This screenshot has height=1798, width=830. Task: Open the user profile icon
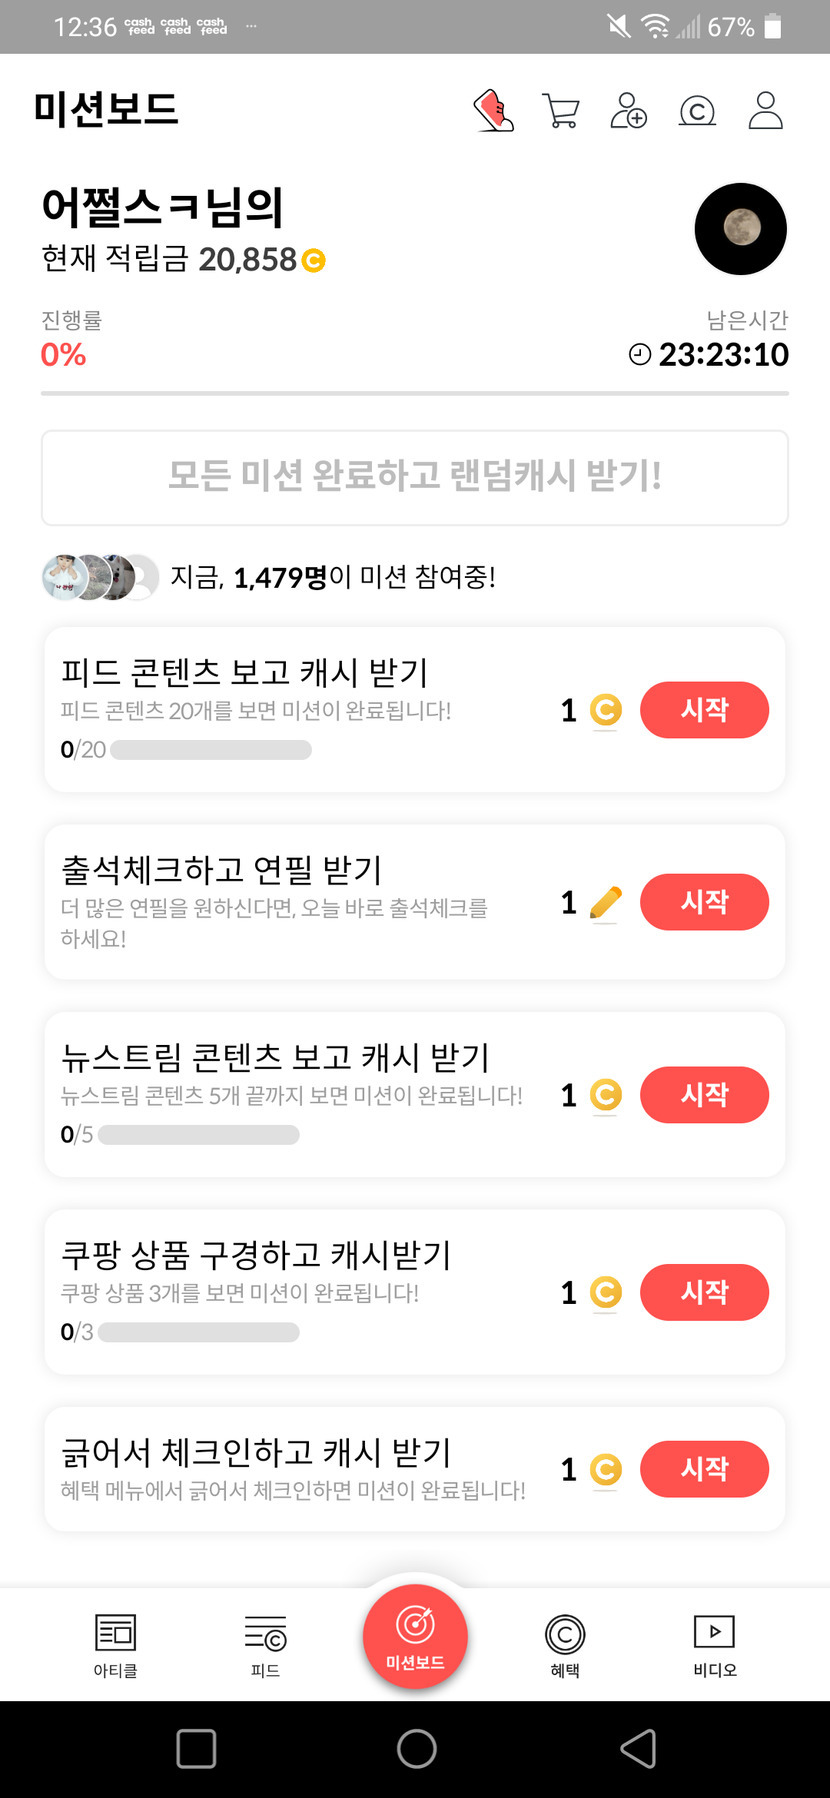pos(765,111)
